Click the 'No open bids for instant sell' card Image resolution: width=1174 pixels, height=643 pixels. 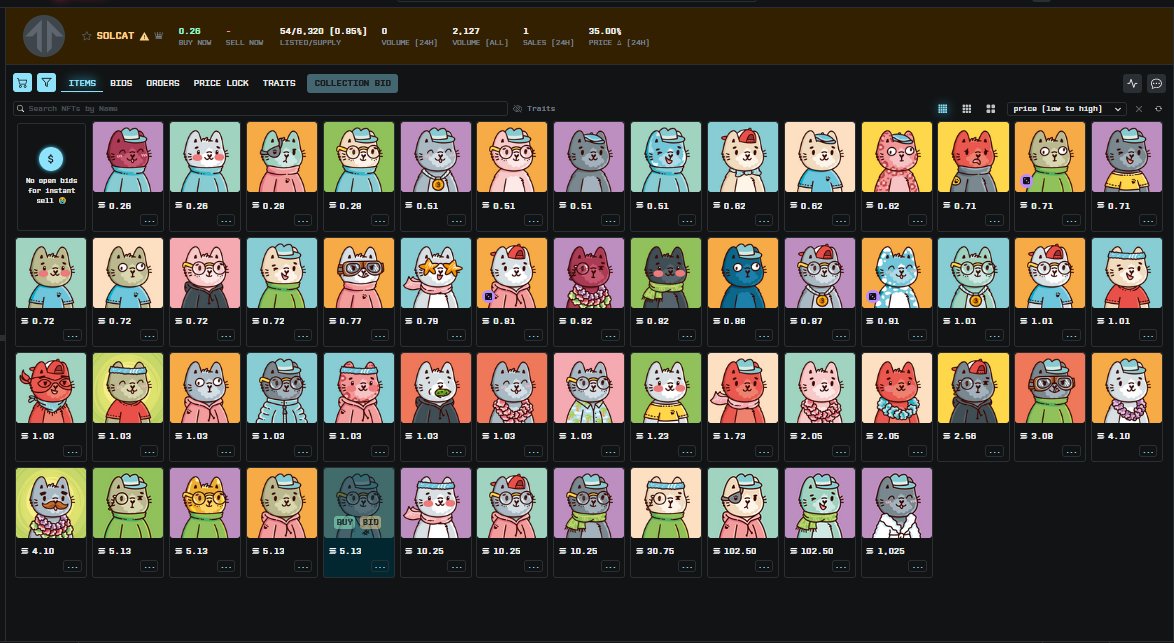[51, 177]
